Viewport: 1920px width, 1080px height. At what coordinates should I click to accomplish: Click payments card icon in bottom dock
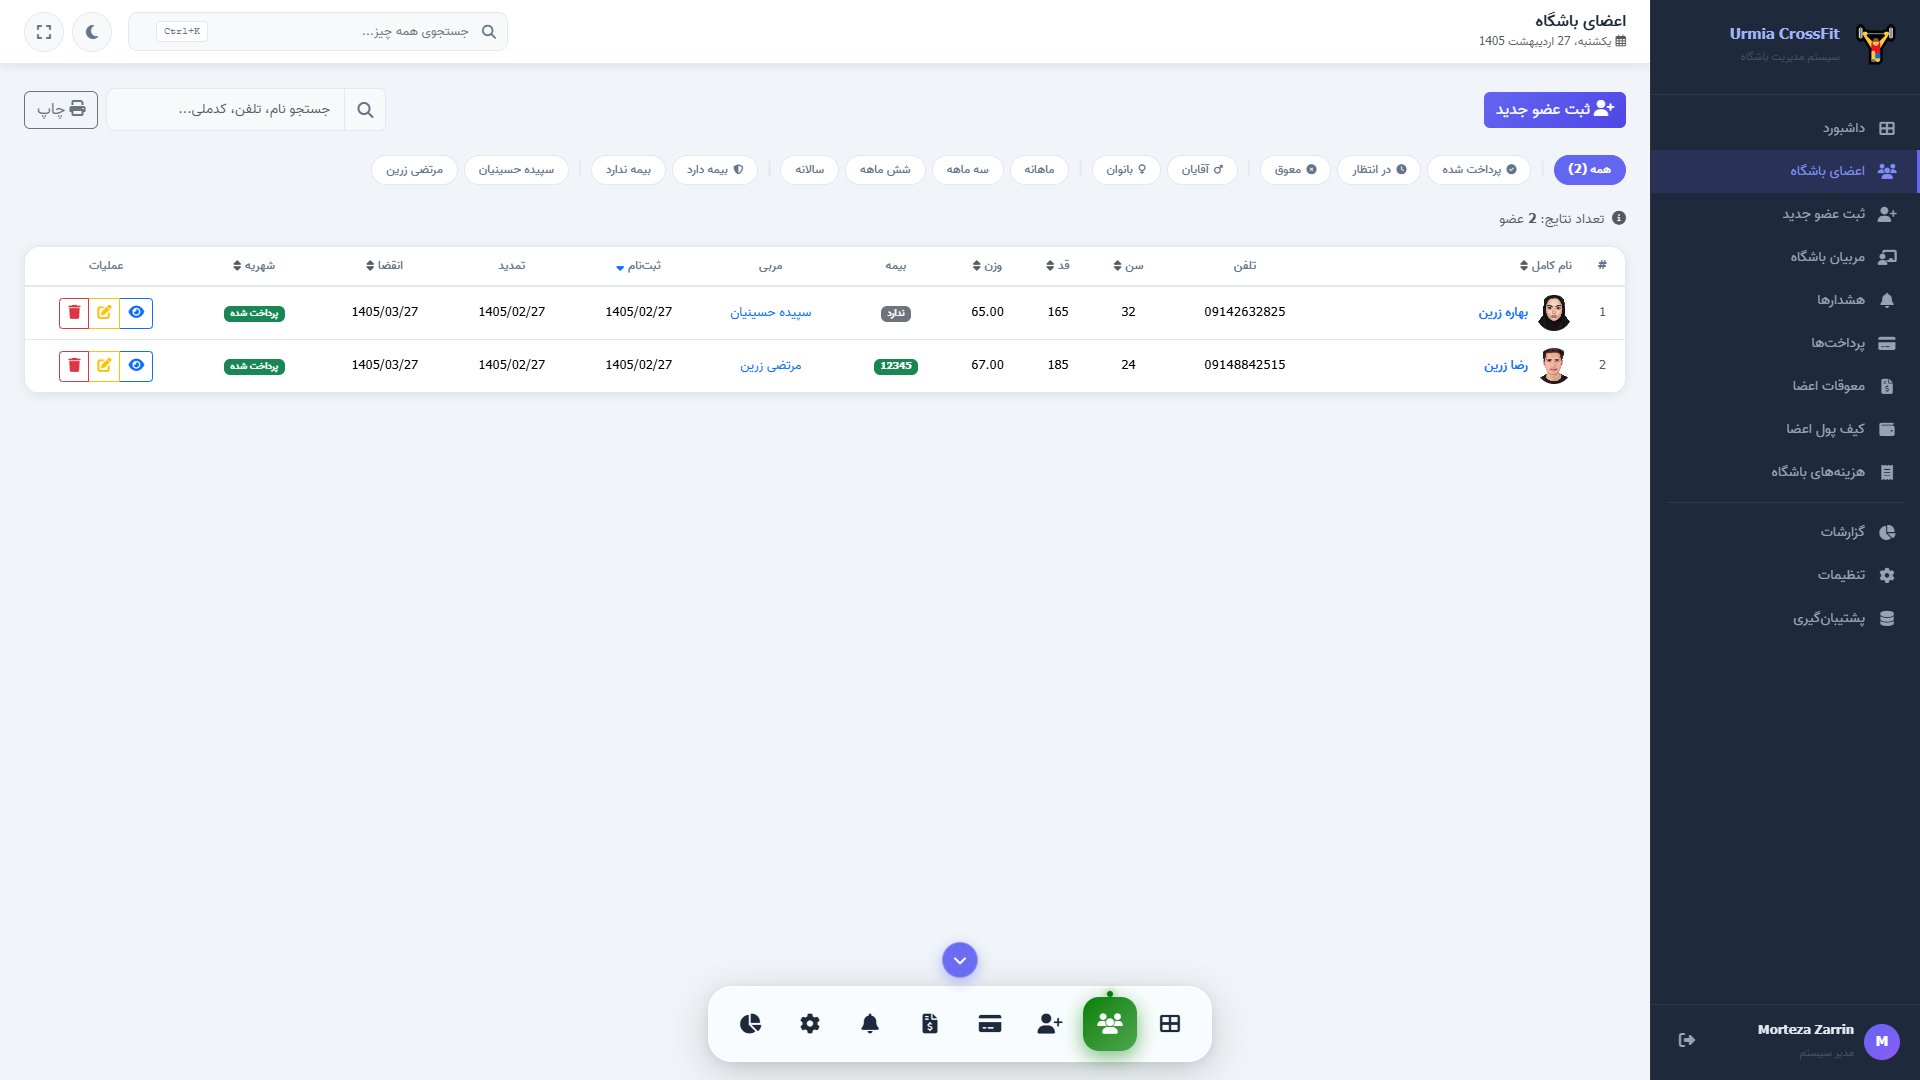990,1024
